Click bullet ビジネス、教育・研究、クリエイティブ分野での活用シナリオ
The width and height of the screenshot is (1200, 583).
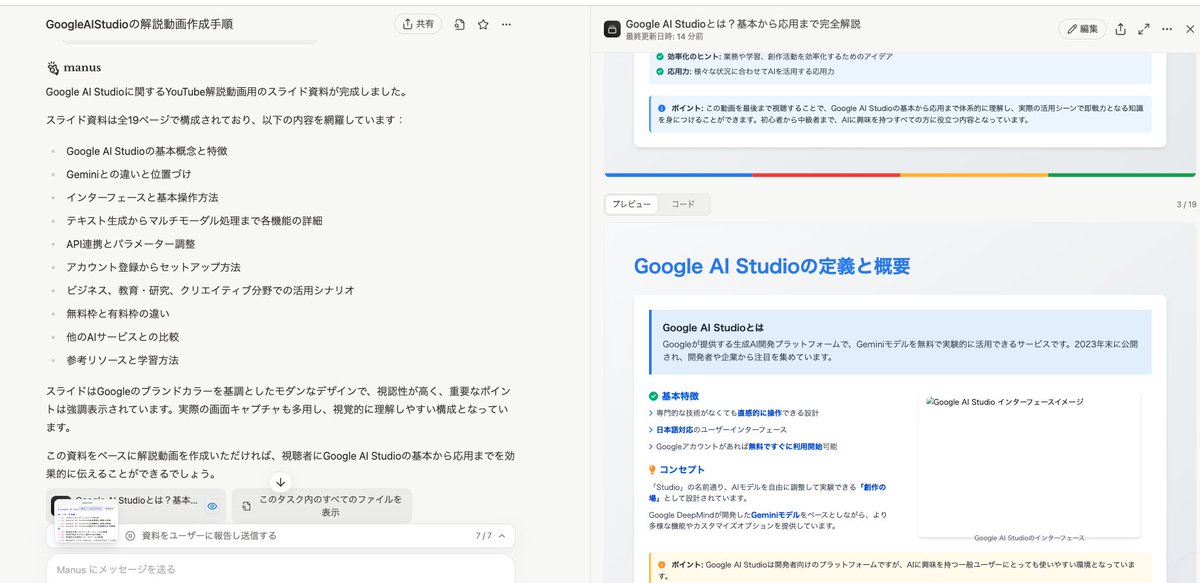pos(210,291)
